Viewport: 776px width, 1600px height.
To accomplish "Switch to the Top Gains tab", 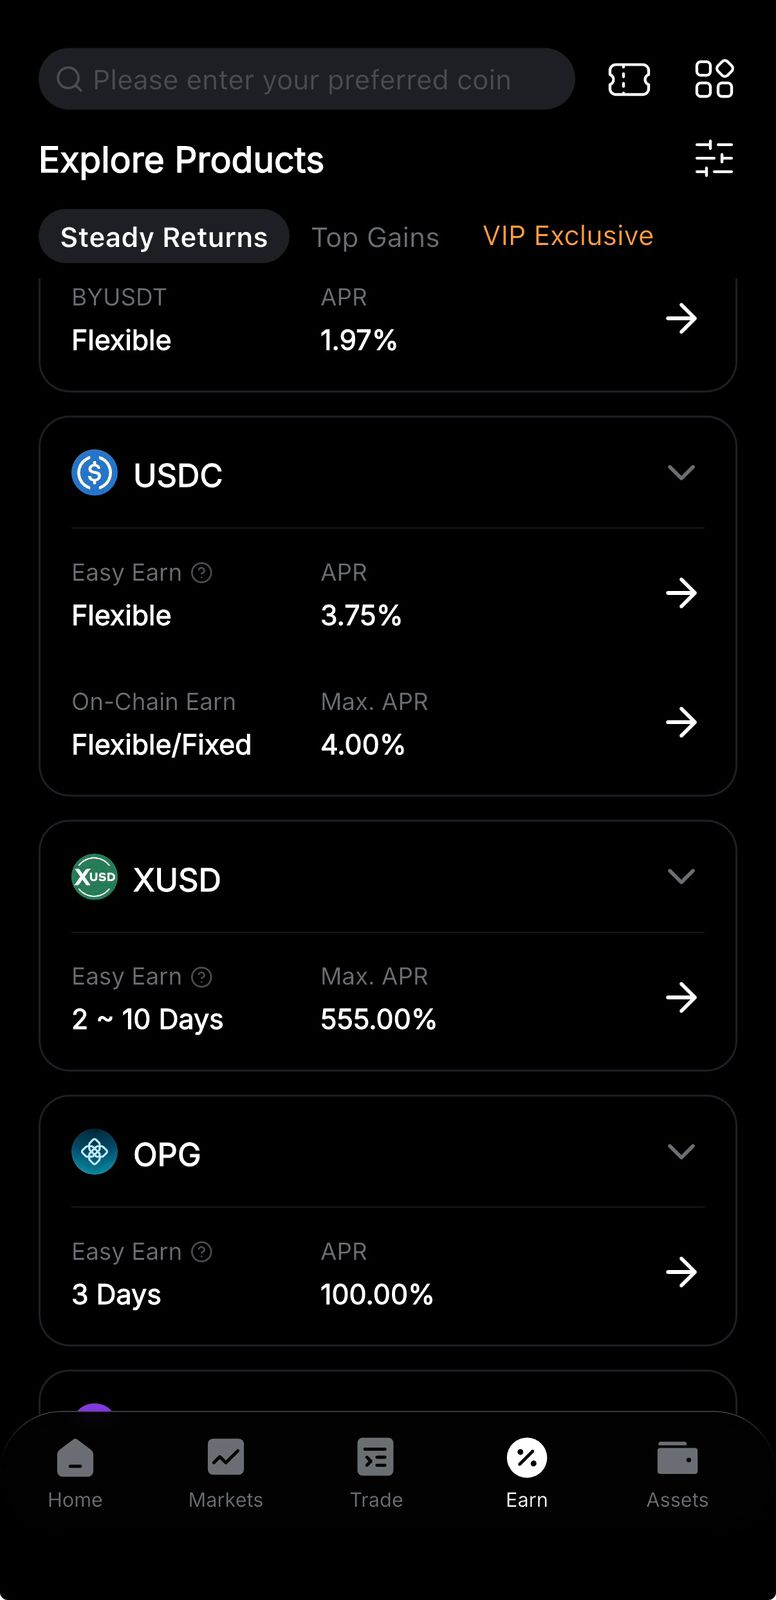I will [x=375, y=237].
